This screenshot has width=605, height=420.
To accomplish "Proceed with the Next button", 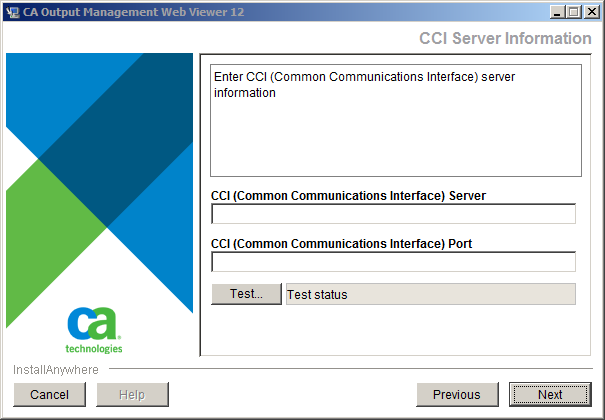I will click(x=549, y=395).
